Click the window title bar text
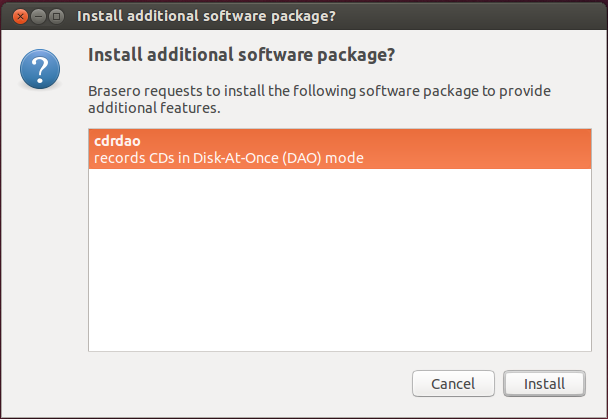608x419 pixels. point(206,16)
